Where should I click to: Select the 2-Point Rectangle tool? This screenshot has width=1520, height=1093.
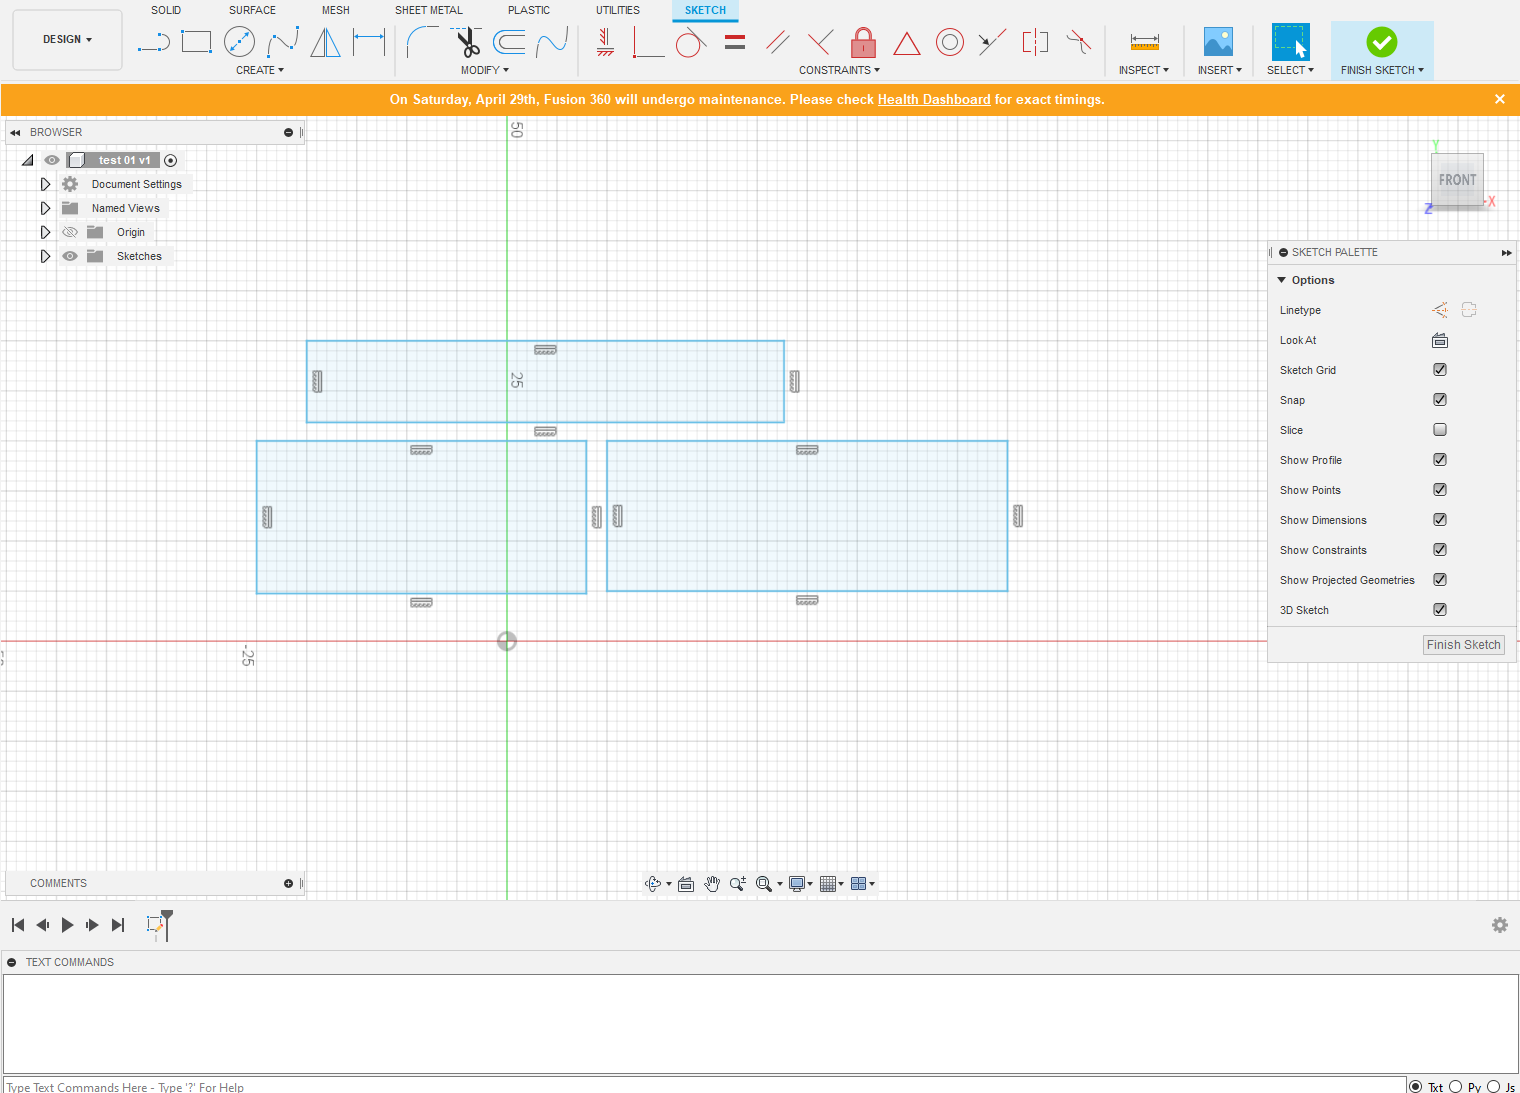[196, 42]
